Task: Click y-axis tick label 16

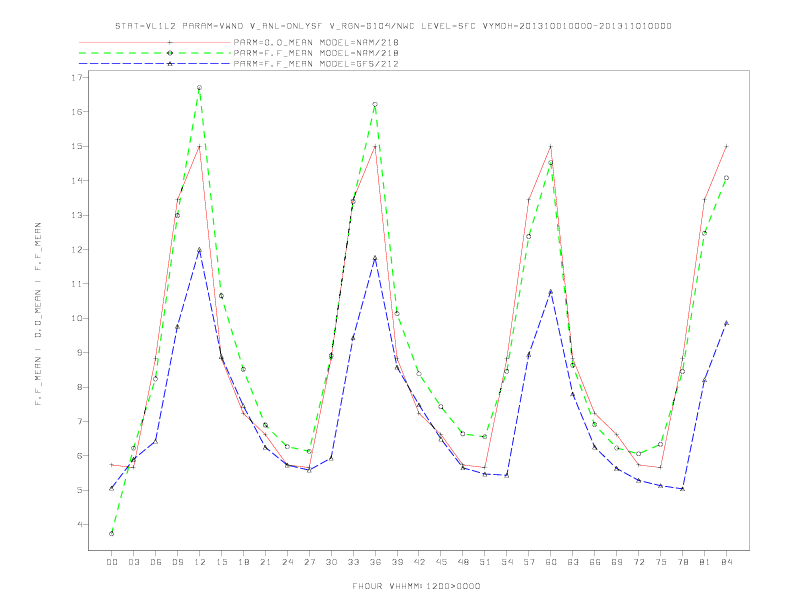Action: (x=77, y=112)
